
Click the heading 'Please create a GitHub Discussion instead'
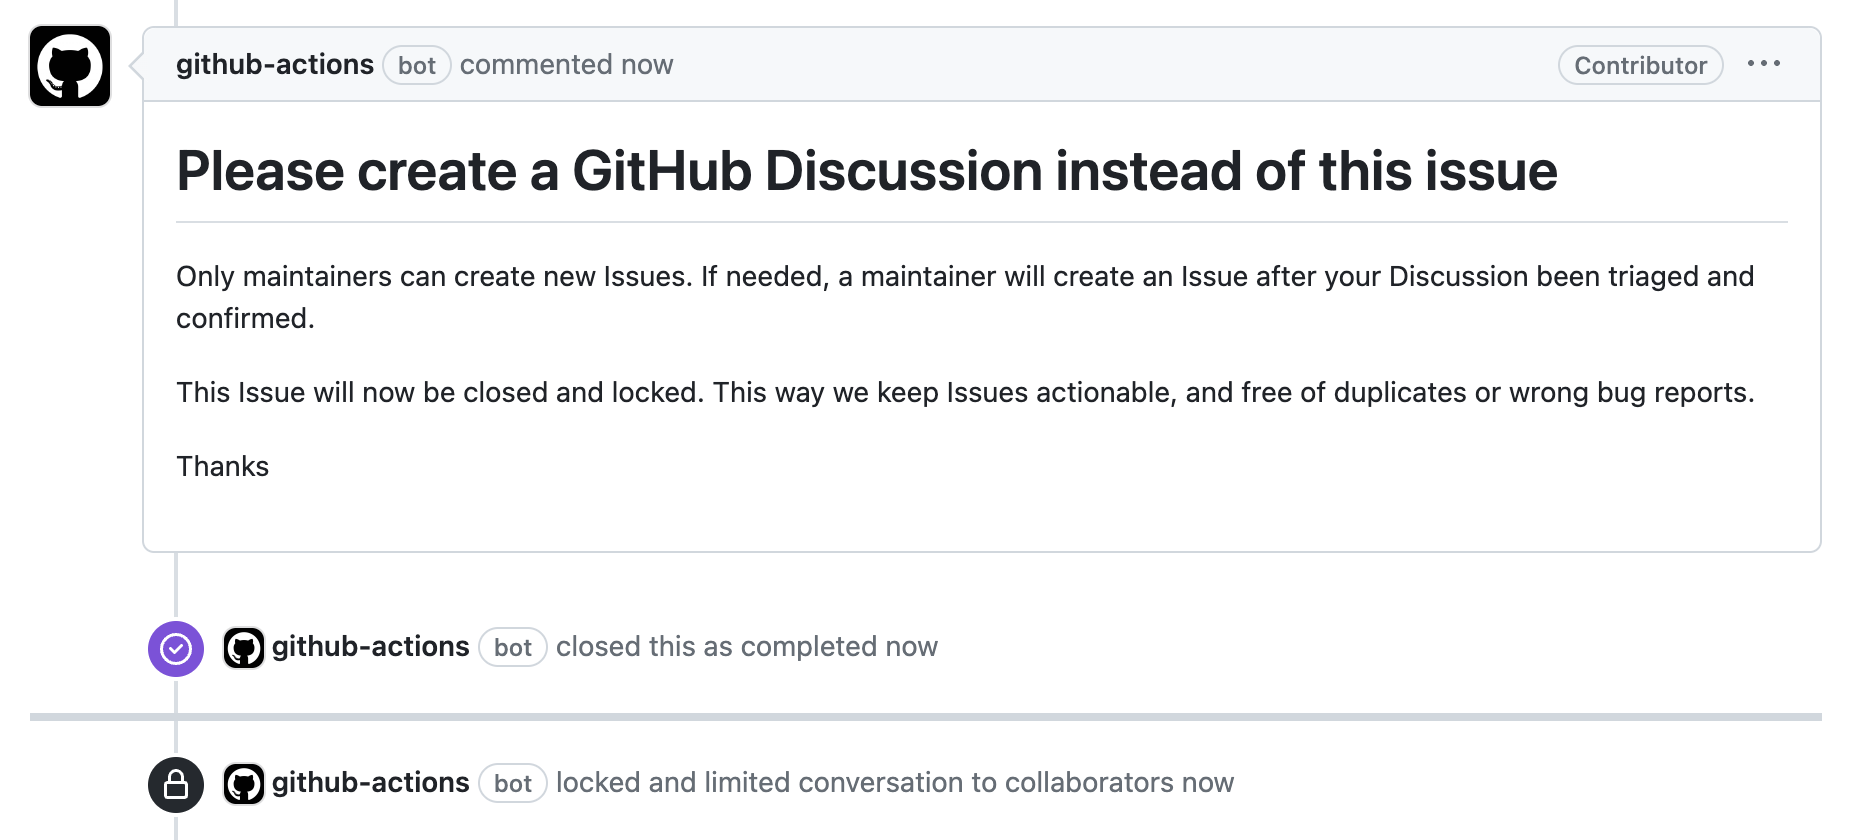866,170
